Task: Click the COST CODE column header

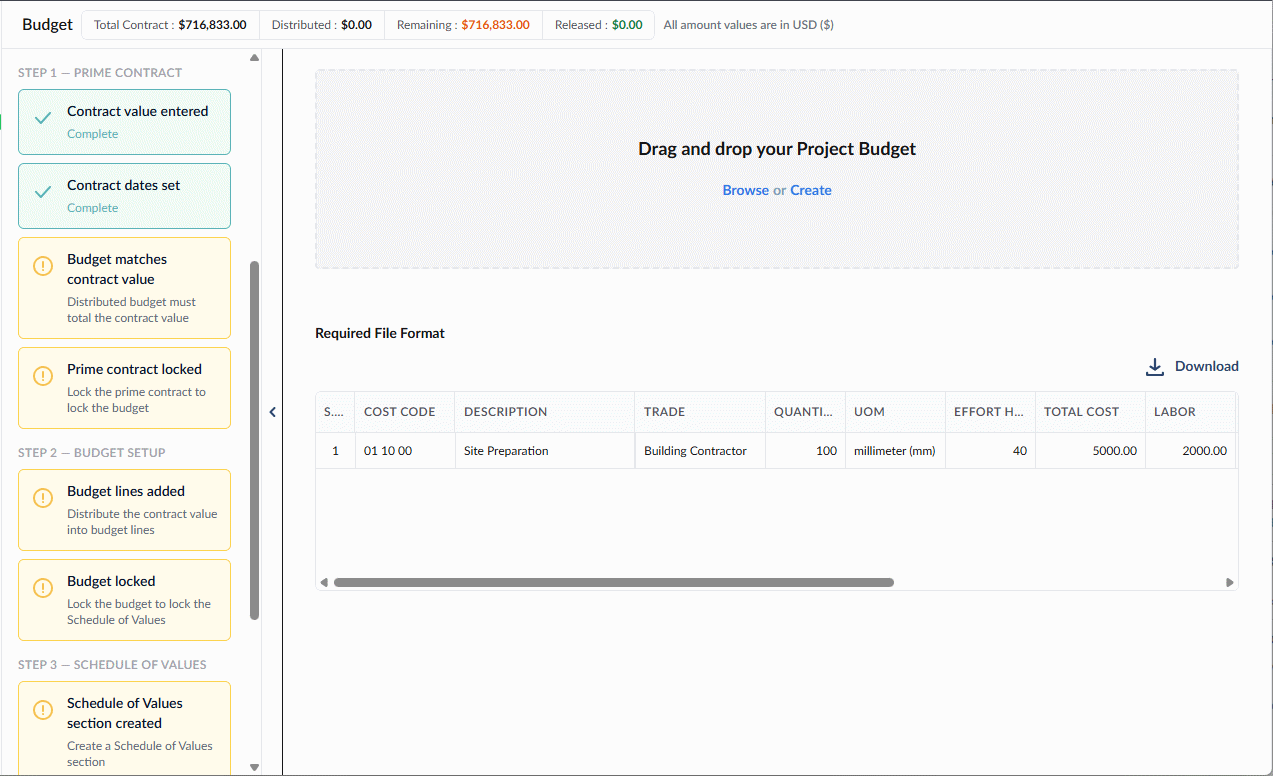Action: pyautogui.click(x=405, y=412)
